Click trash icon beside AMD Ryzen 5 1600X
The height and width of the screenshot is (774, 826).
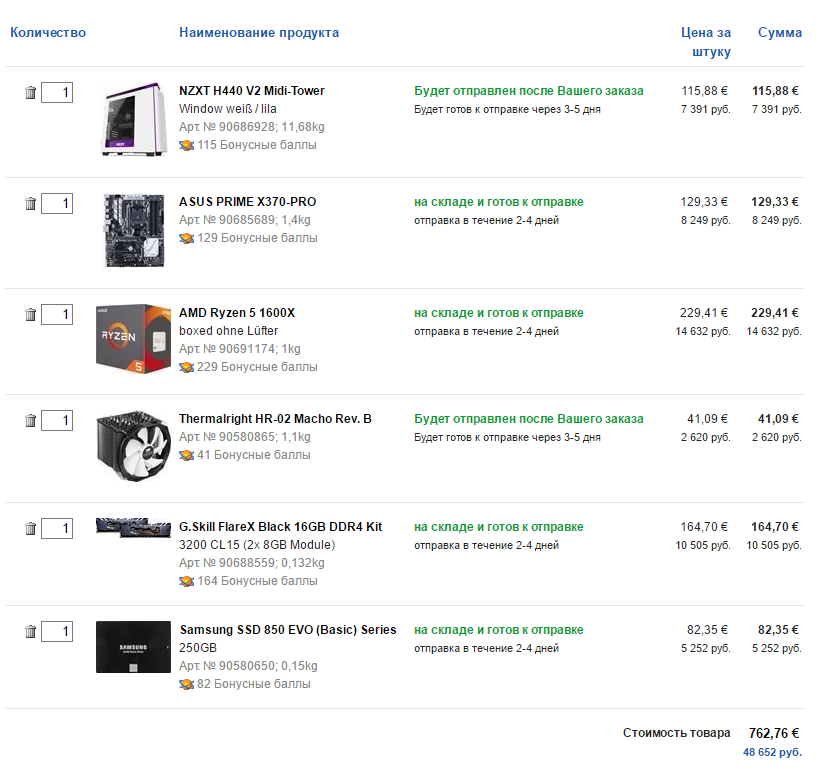[x=30, y=315]
